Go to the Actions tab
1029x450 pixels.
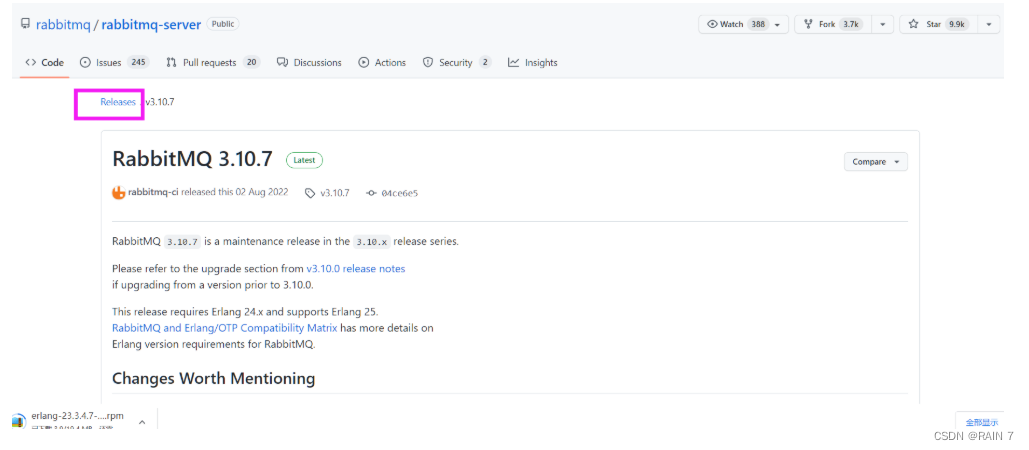point(382,62)
